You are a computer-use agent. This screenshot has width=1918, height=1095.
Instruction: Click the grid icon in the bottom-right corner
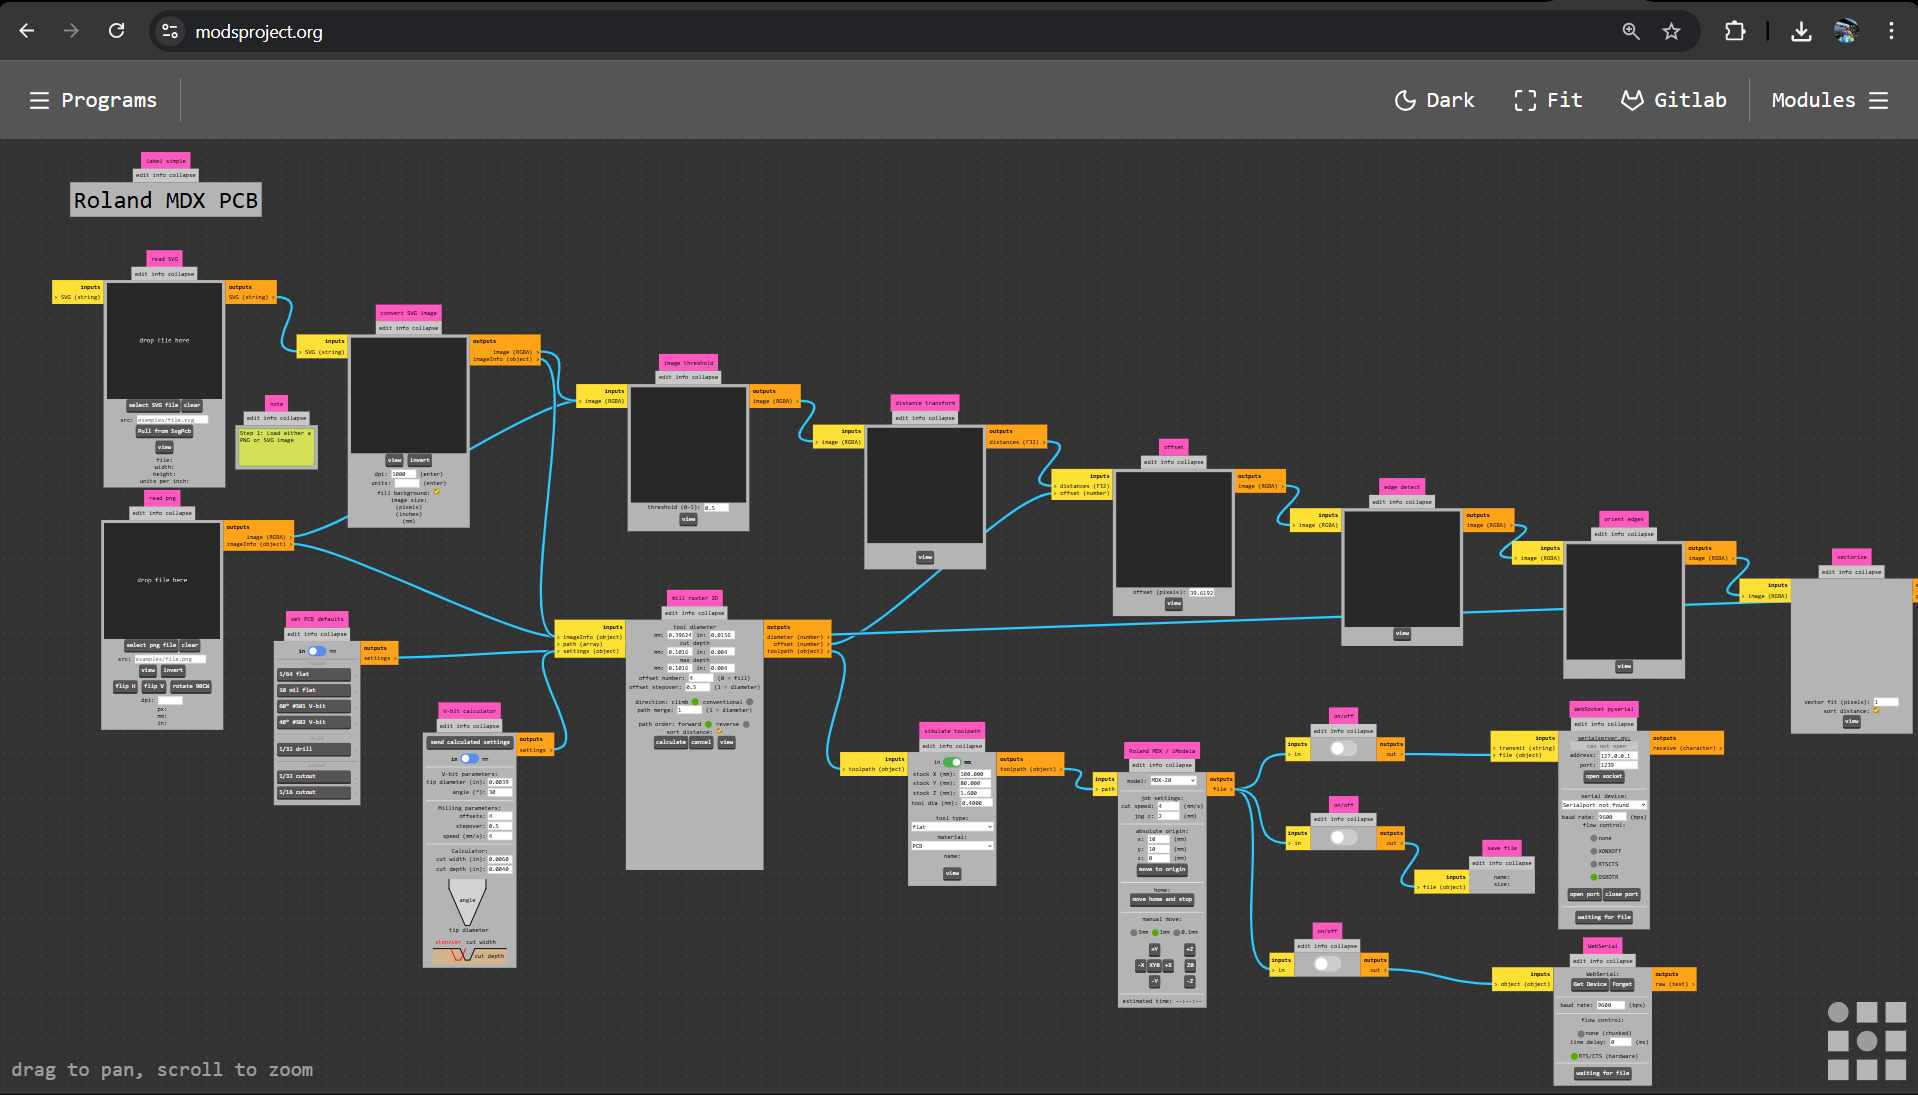[1866, 1041]
